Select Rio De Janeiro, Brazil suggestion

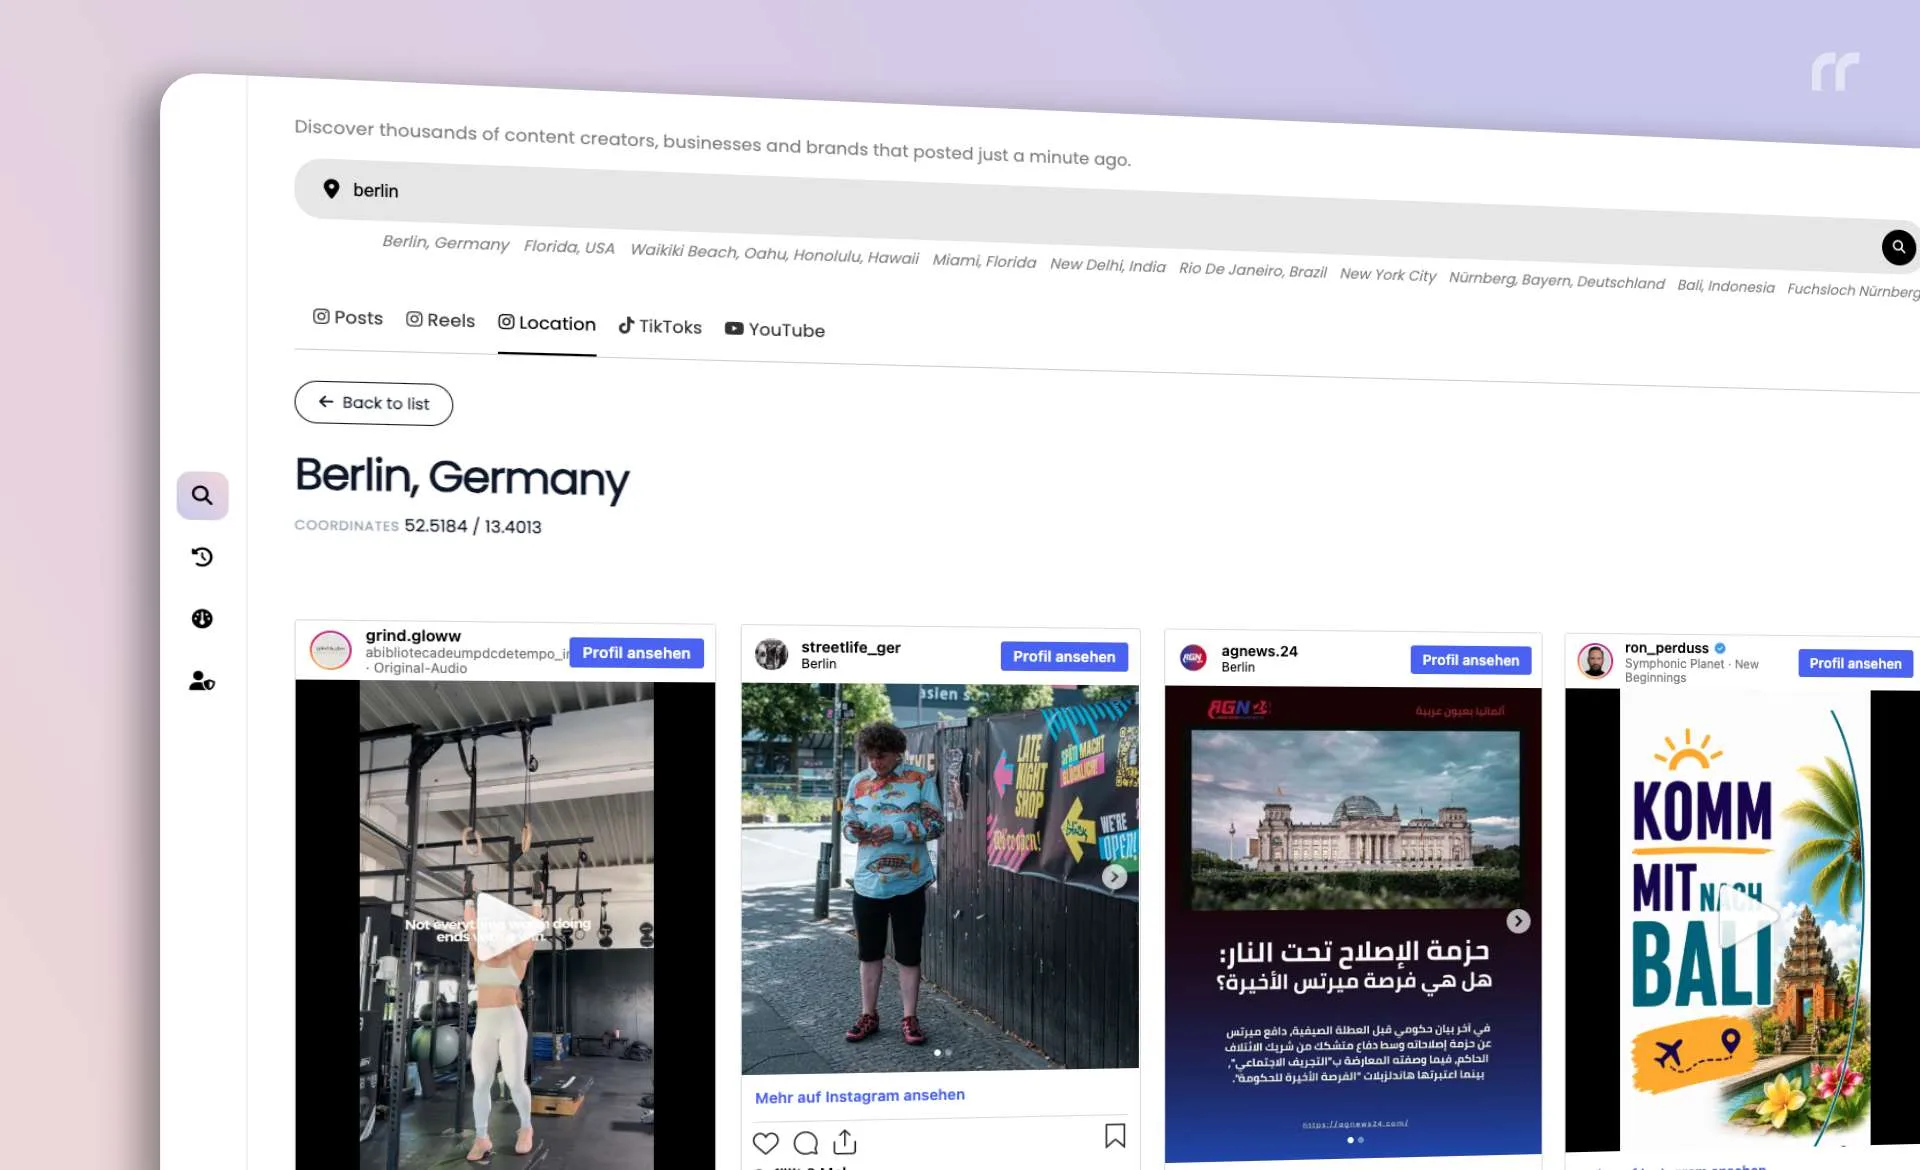pos(1252,270)
